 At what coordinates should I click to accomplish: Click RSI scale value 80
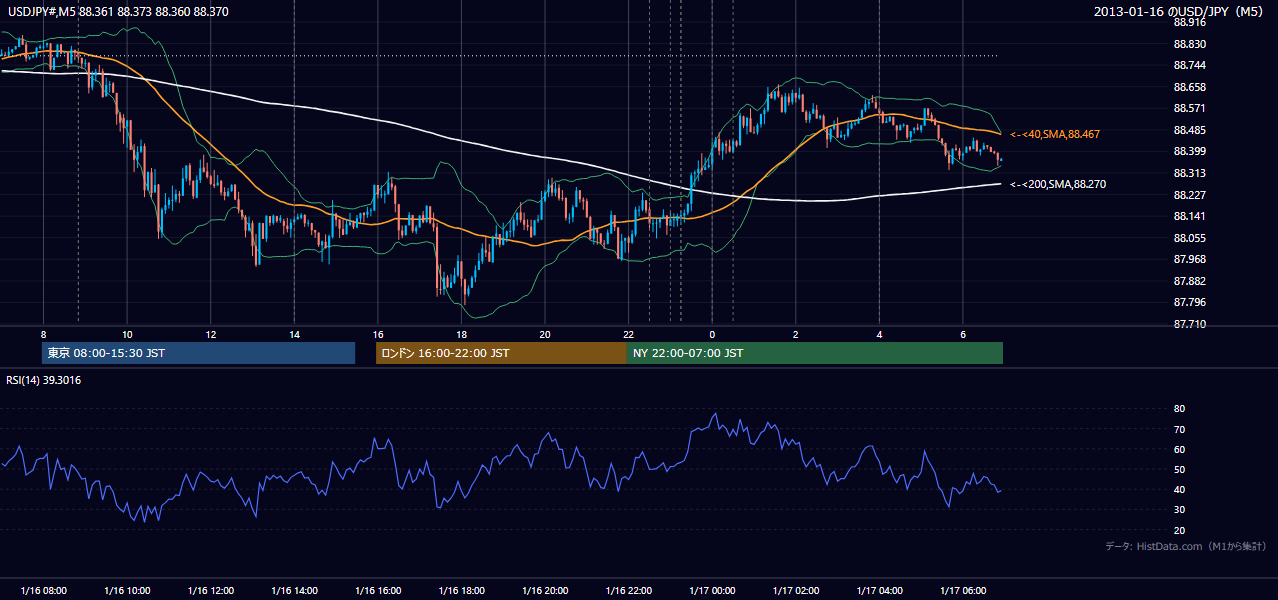pos(1179,409)
